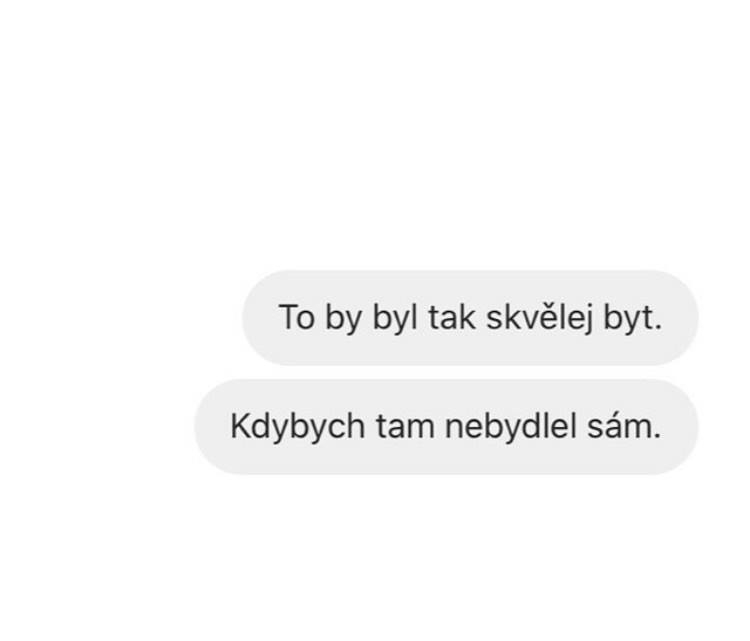The image size is (750, 641).
Task: Click the word "tak" in the first message
Action: pos(452,318)
